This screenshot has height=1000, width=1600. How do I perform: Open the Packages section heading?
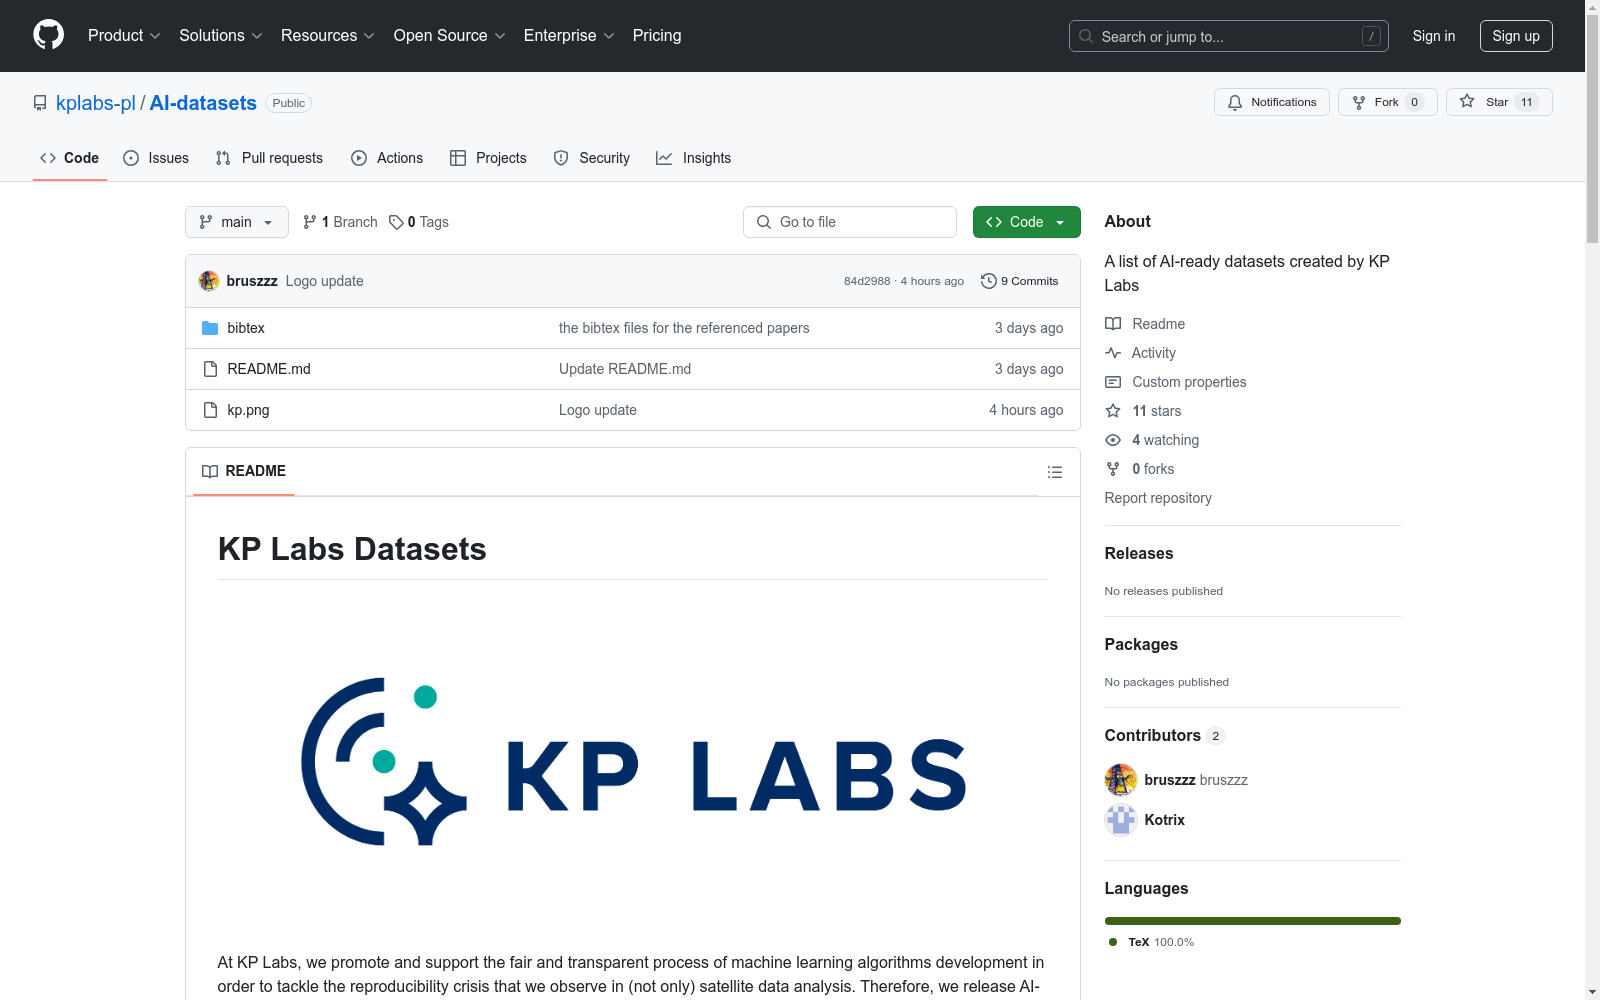point(1141,644)
